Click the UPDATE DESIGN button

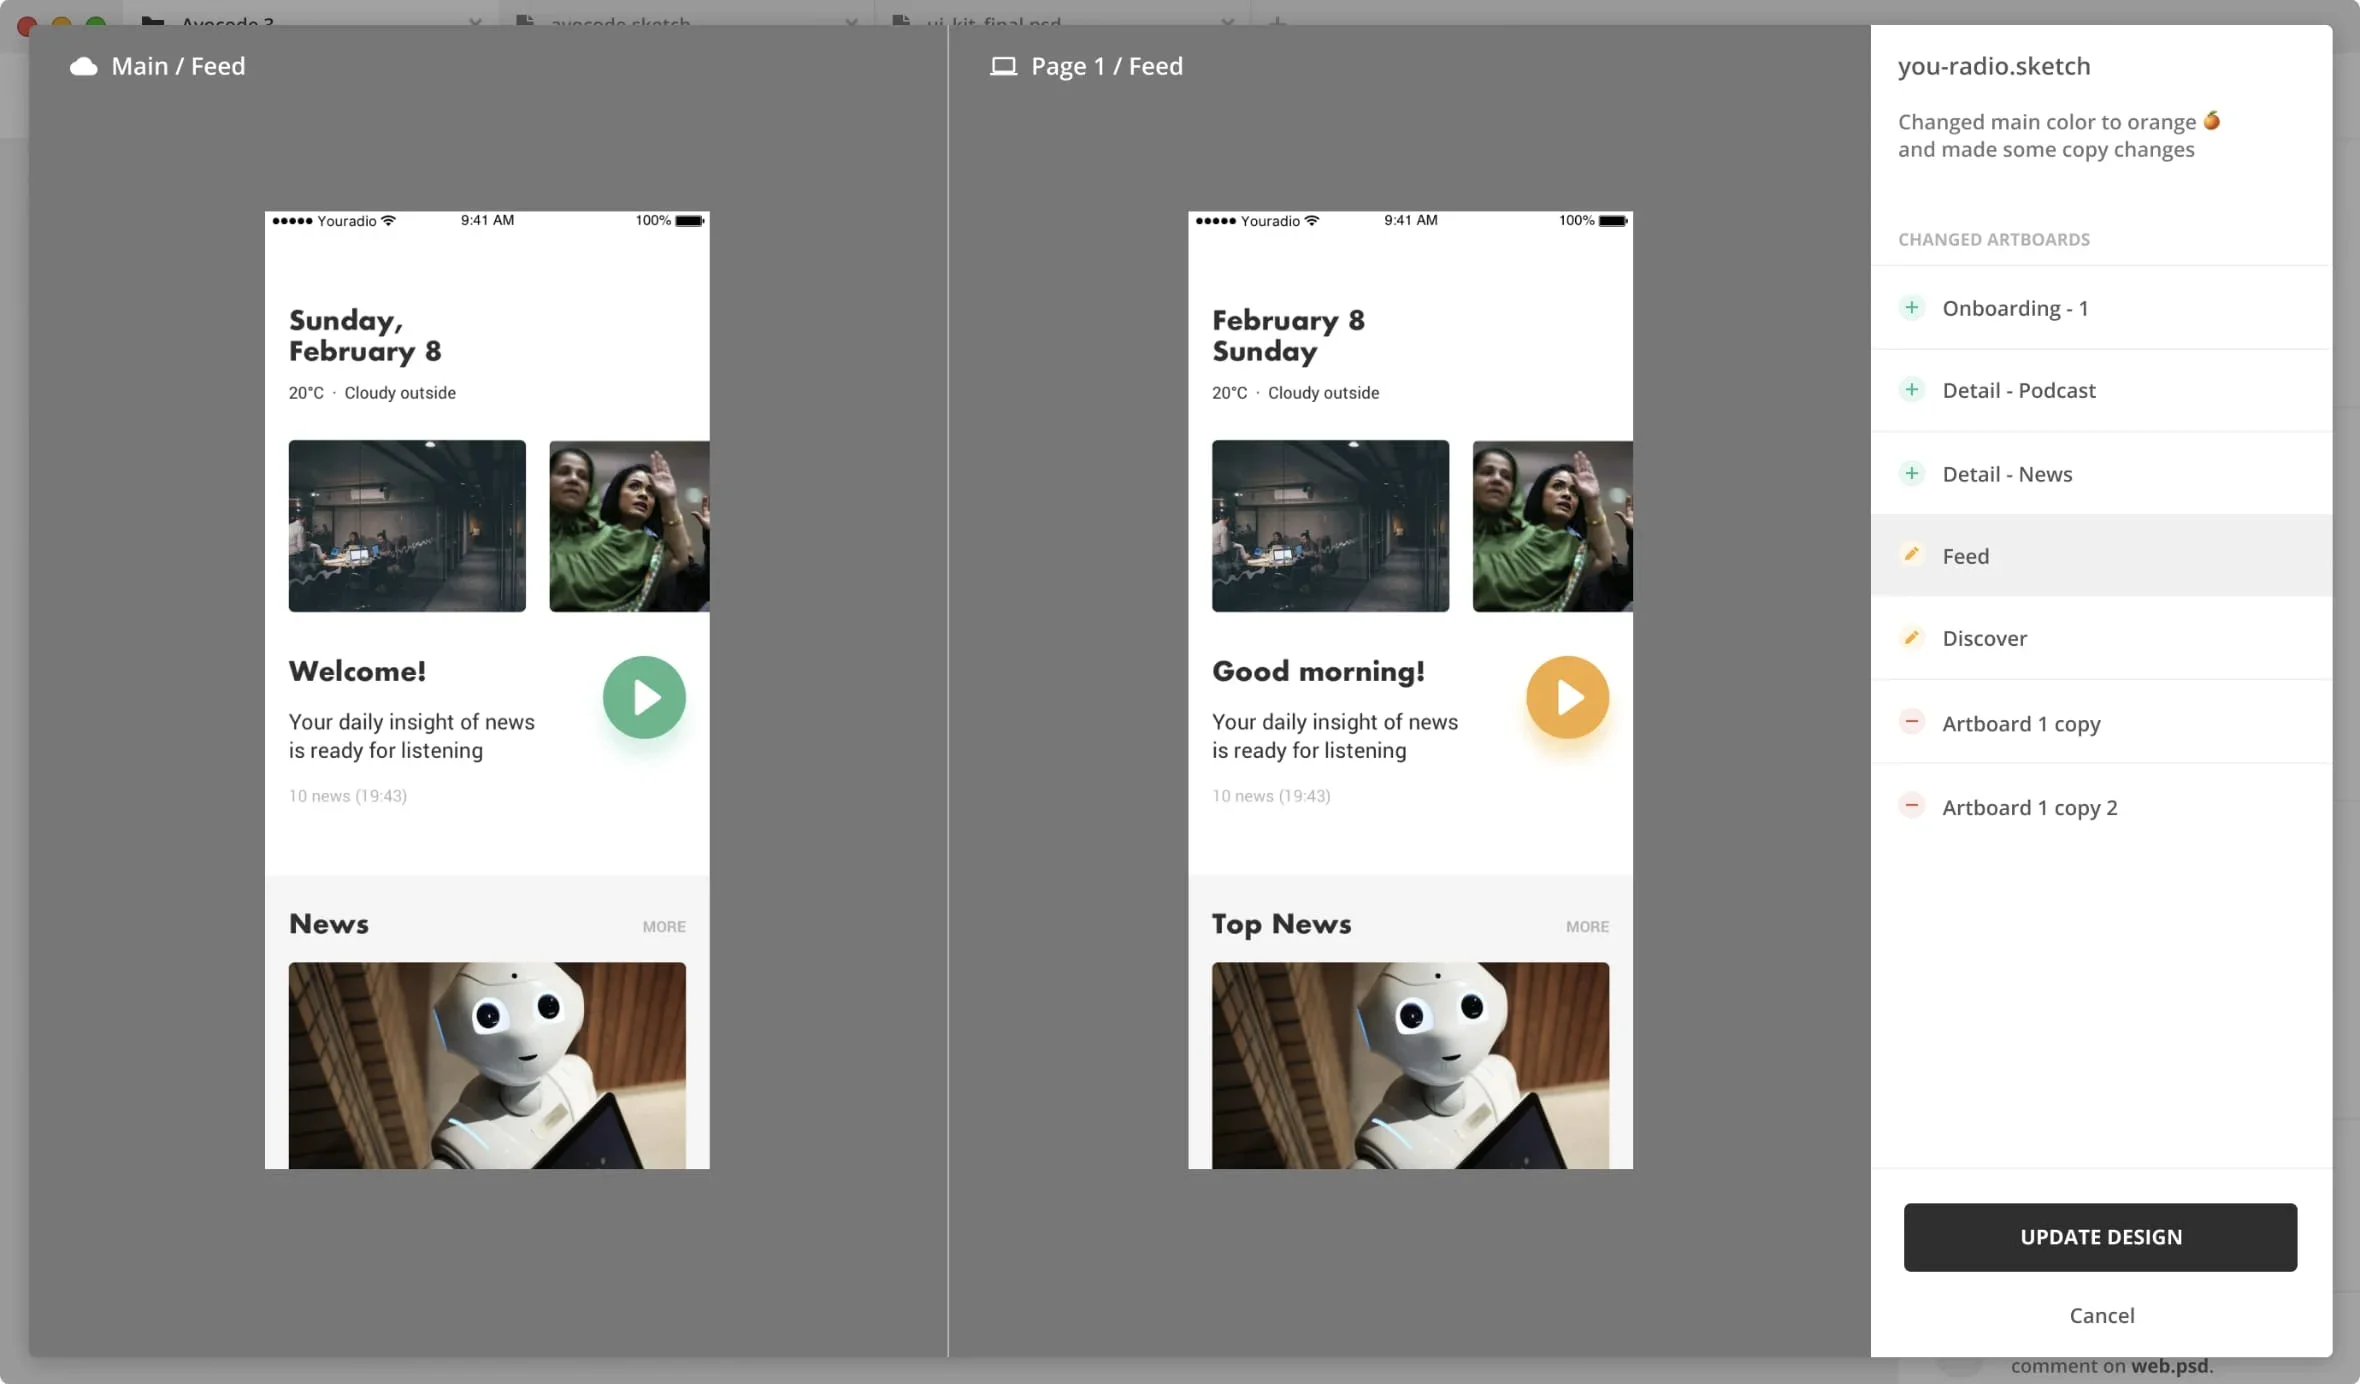[2100, 1237]
